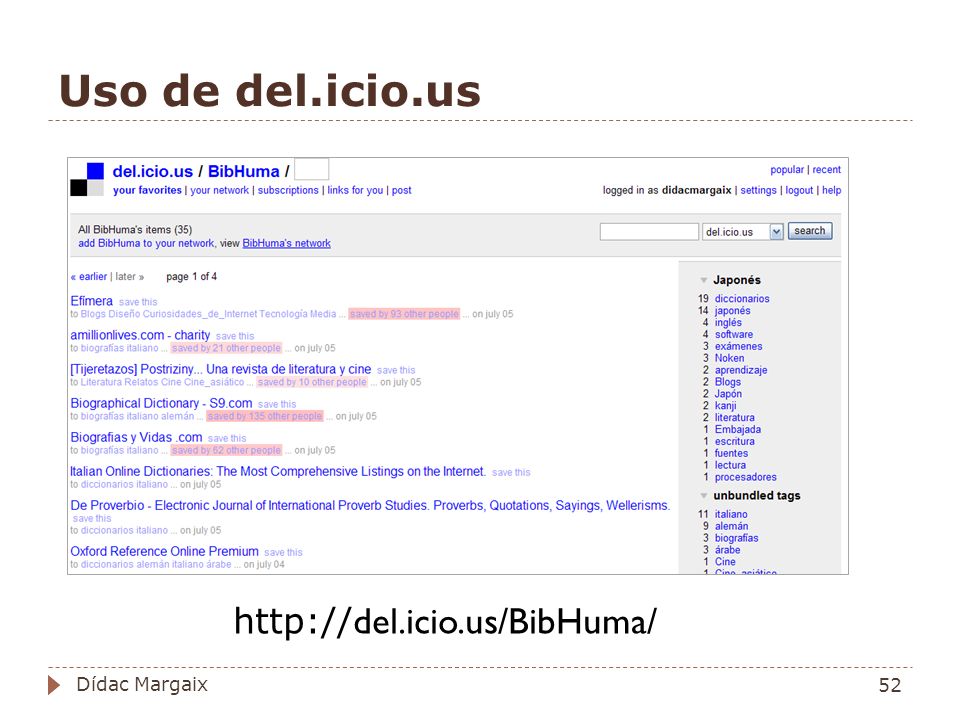The height and width of the screenshot is (720, 960).
Task: Open links for you
Action: click(355, 190)
